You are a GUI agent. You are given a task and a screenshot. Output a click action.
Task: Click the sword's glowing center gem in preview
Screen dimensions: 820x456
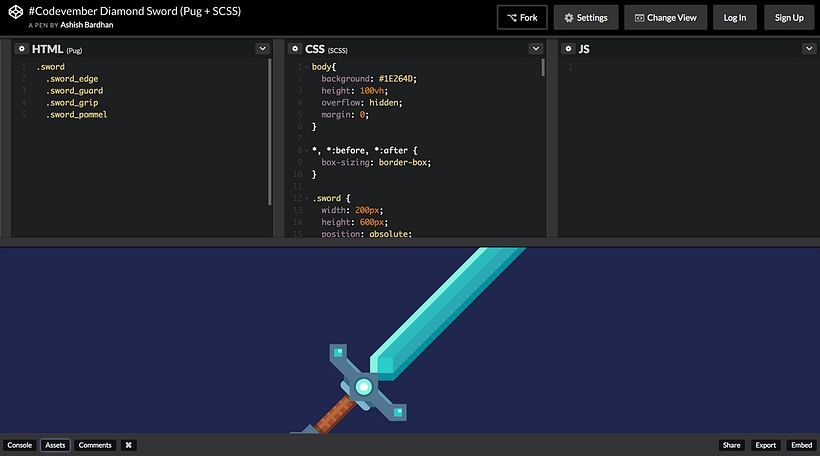tap(363, 387)
